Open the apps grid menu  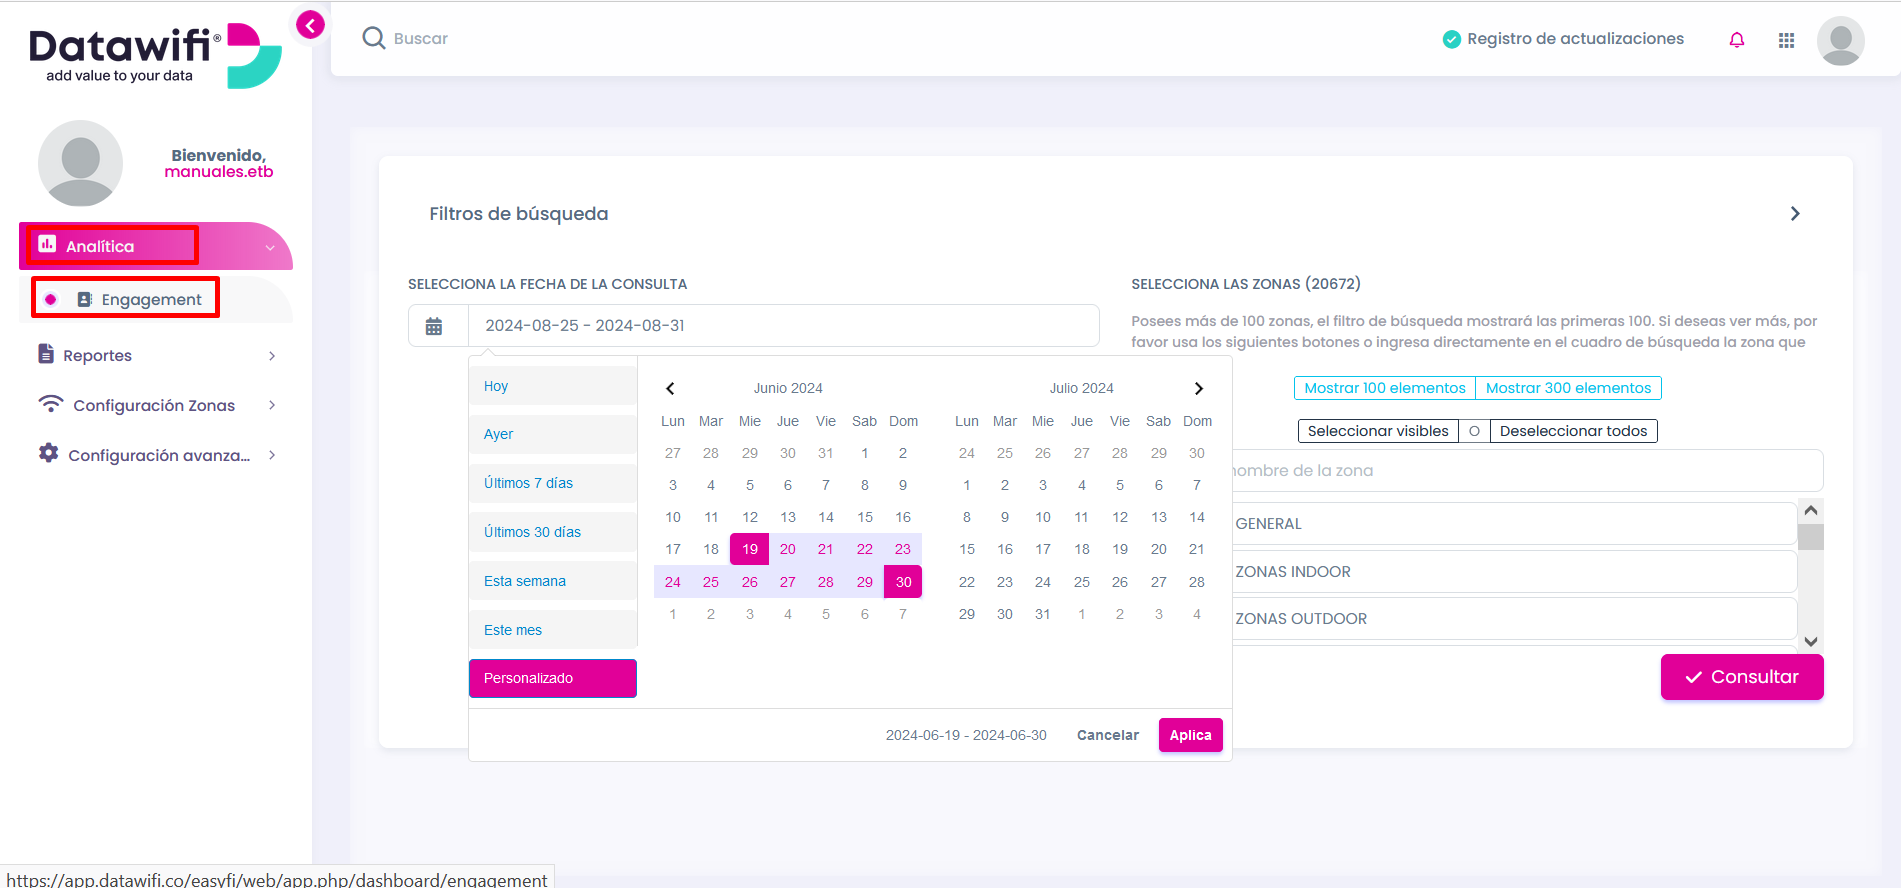[1786, 40]
